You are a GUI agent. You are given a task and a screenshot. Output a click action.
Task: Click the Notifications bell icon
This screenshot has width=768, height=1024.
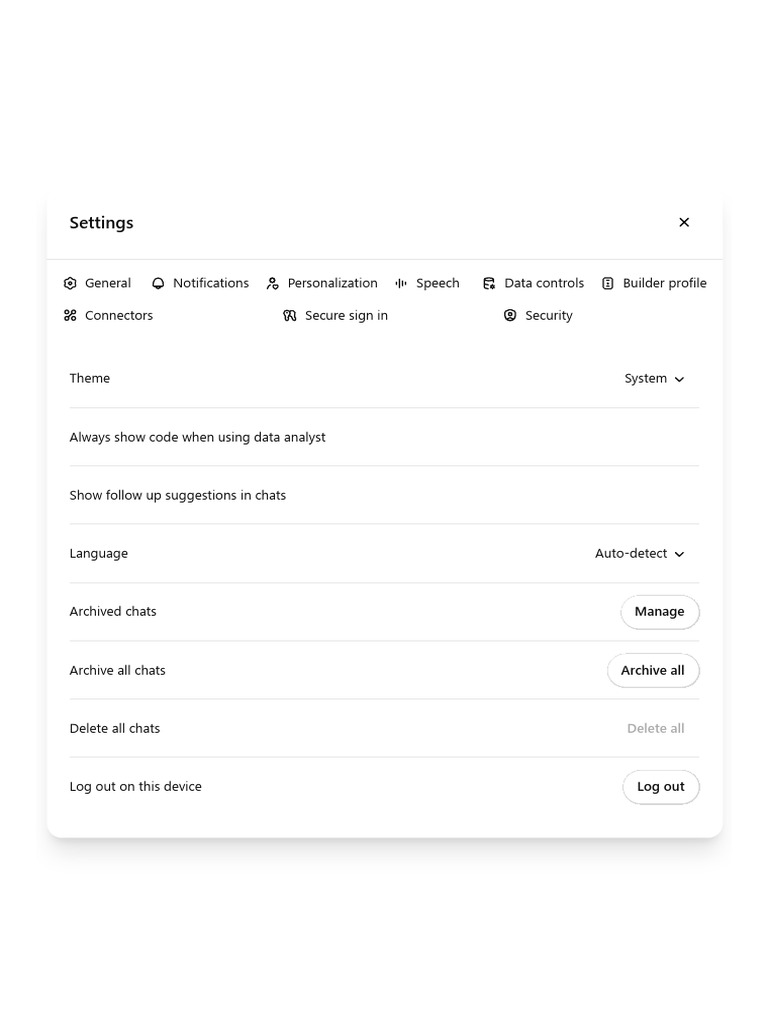[x=158, y=283]
